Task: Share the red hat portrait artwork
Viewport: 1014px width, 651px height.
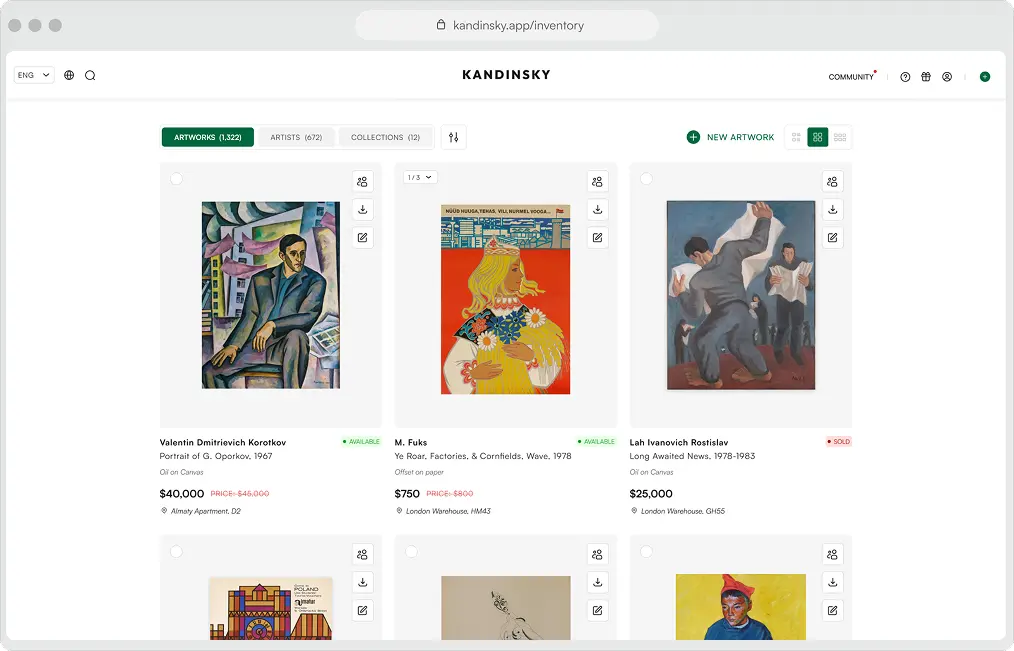Action: click(x=833, y=554)
